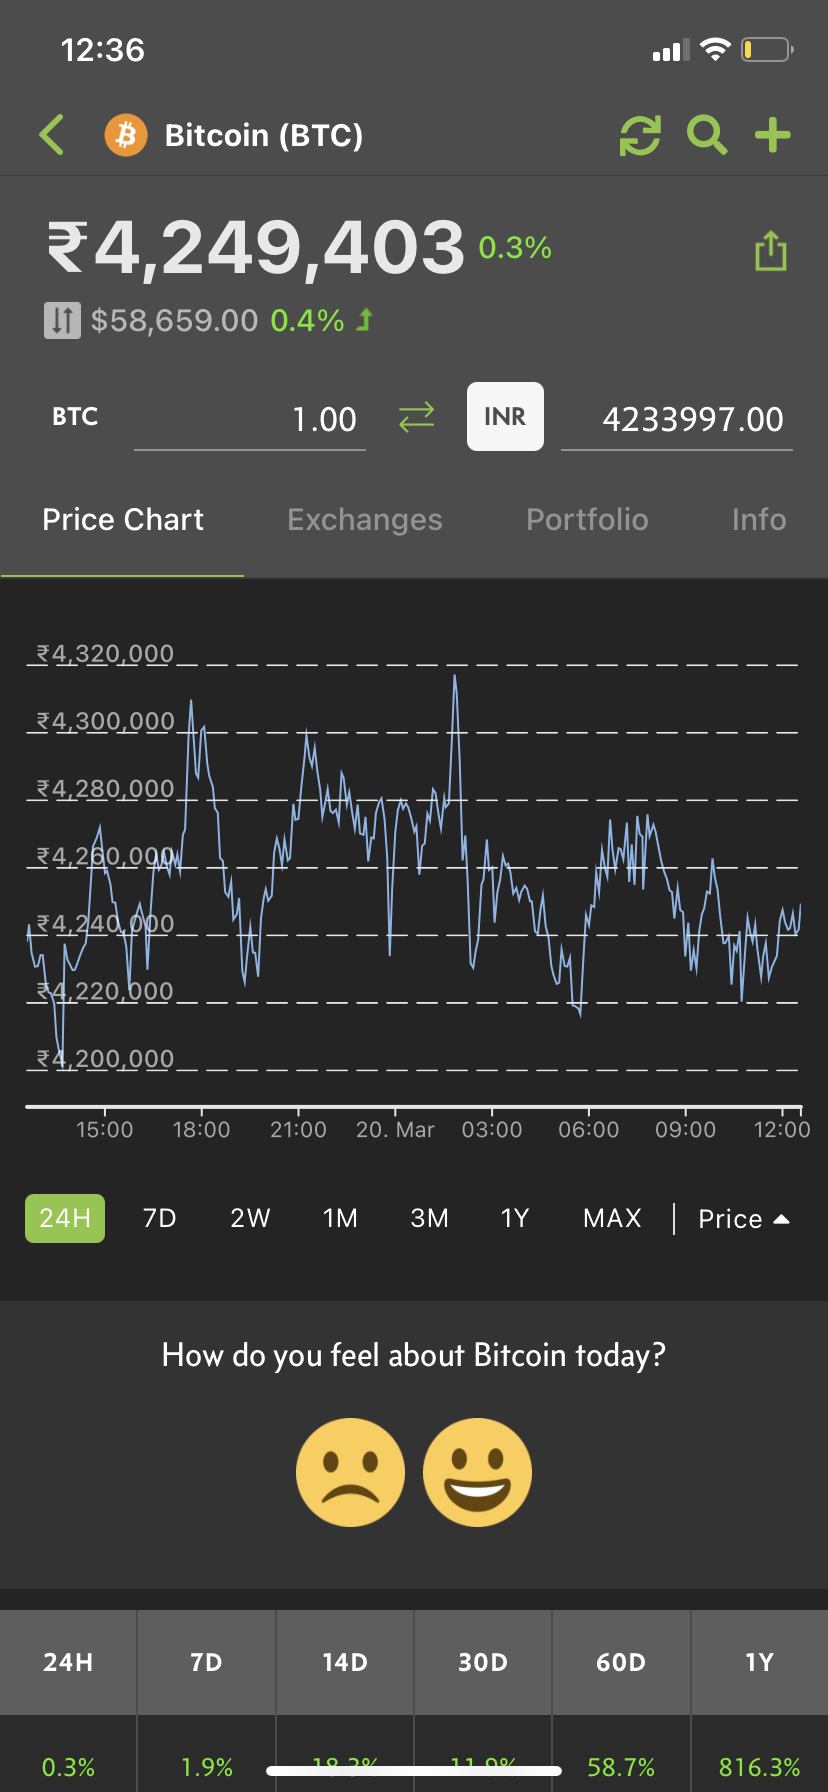Screen dimensions: 828x1792
Task: Tap the 30D column header
Action: pos(483,1662)
